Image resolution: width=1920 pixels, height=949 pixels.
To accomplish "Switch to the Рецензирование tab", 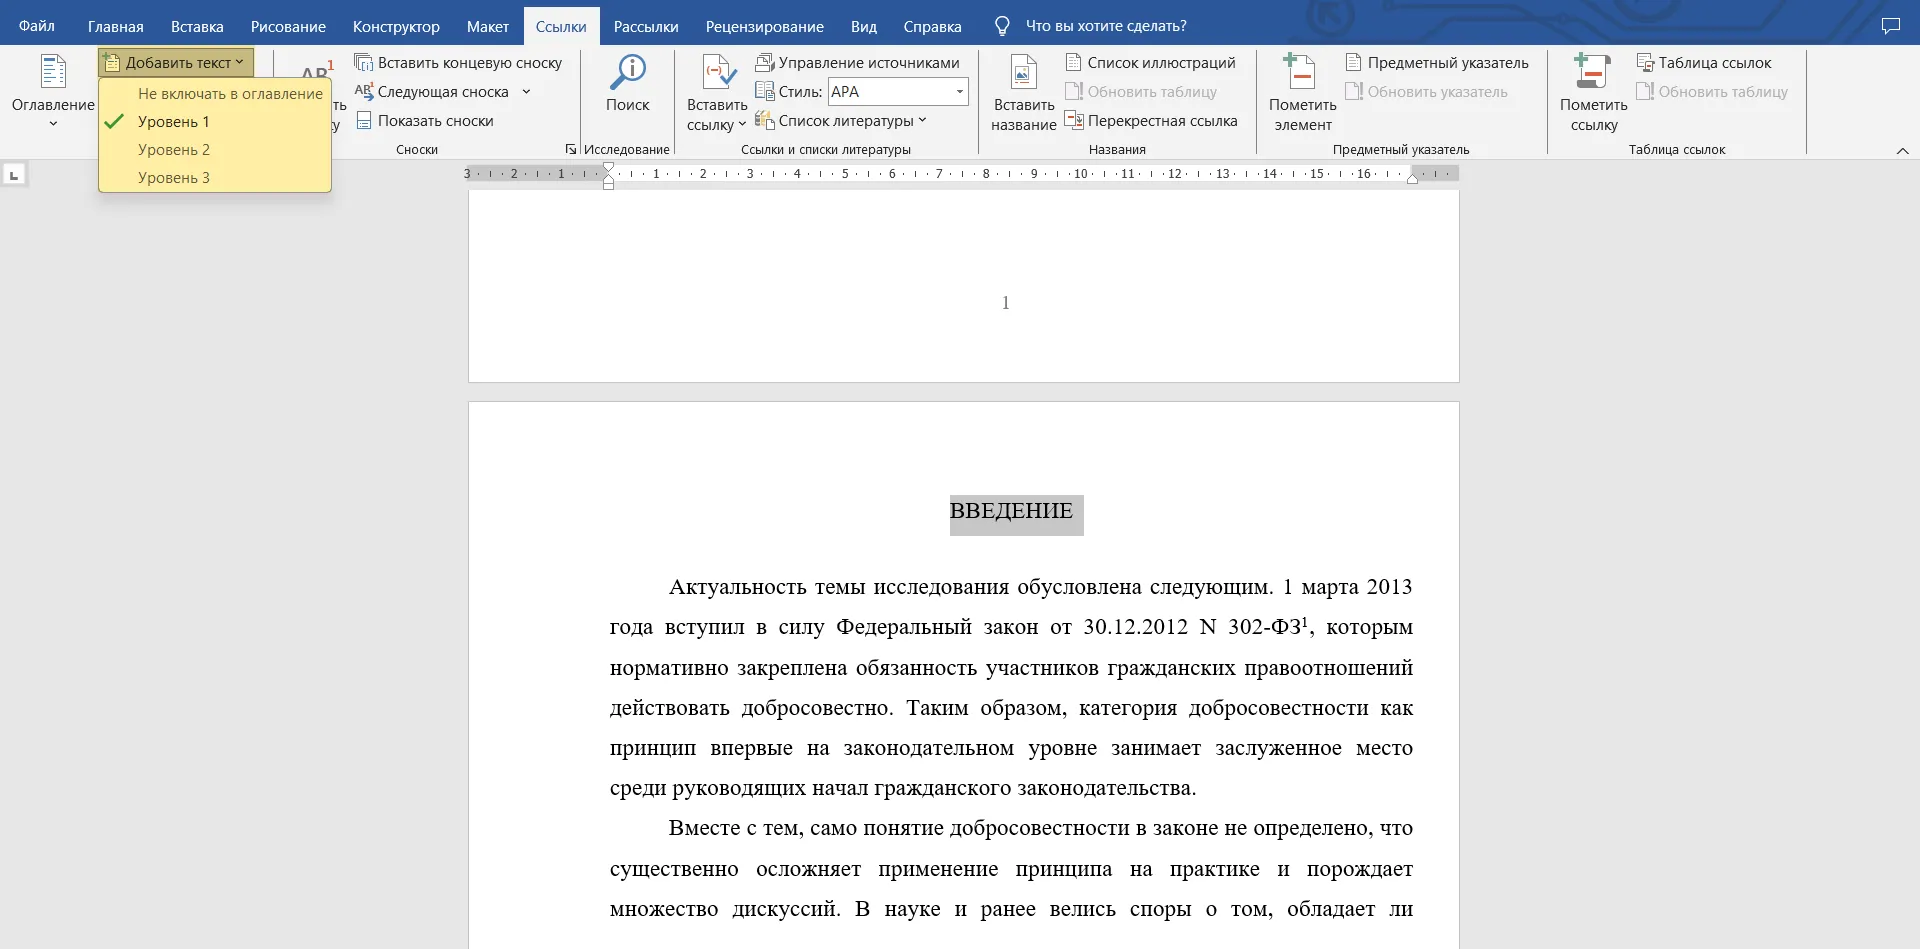I will 765,26.
